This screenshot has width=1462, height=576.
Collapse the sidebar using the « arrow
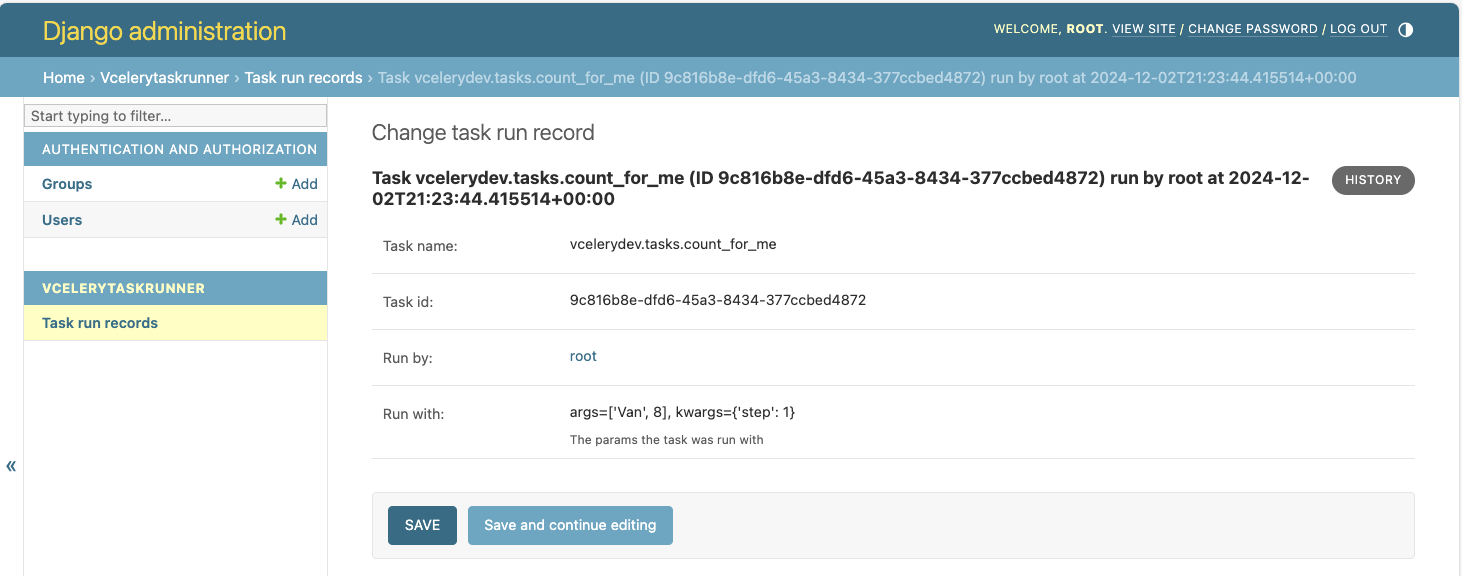pyautogui.click(x=10, y=465)
